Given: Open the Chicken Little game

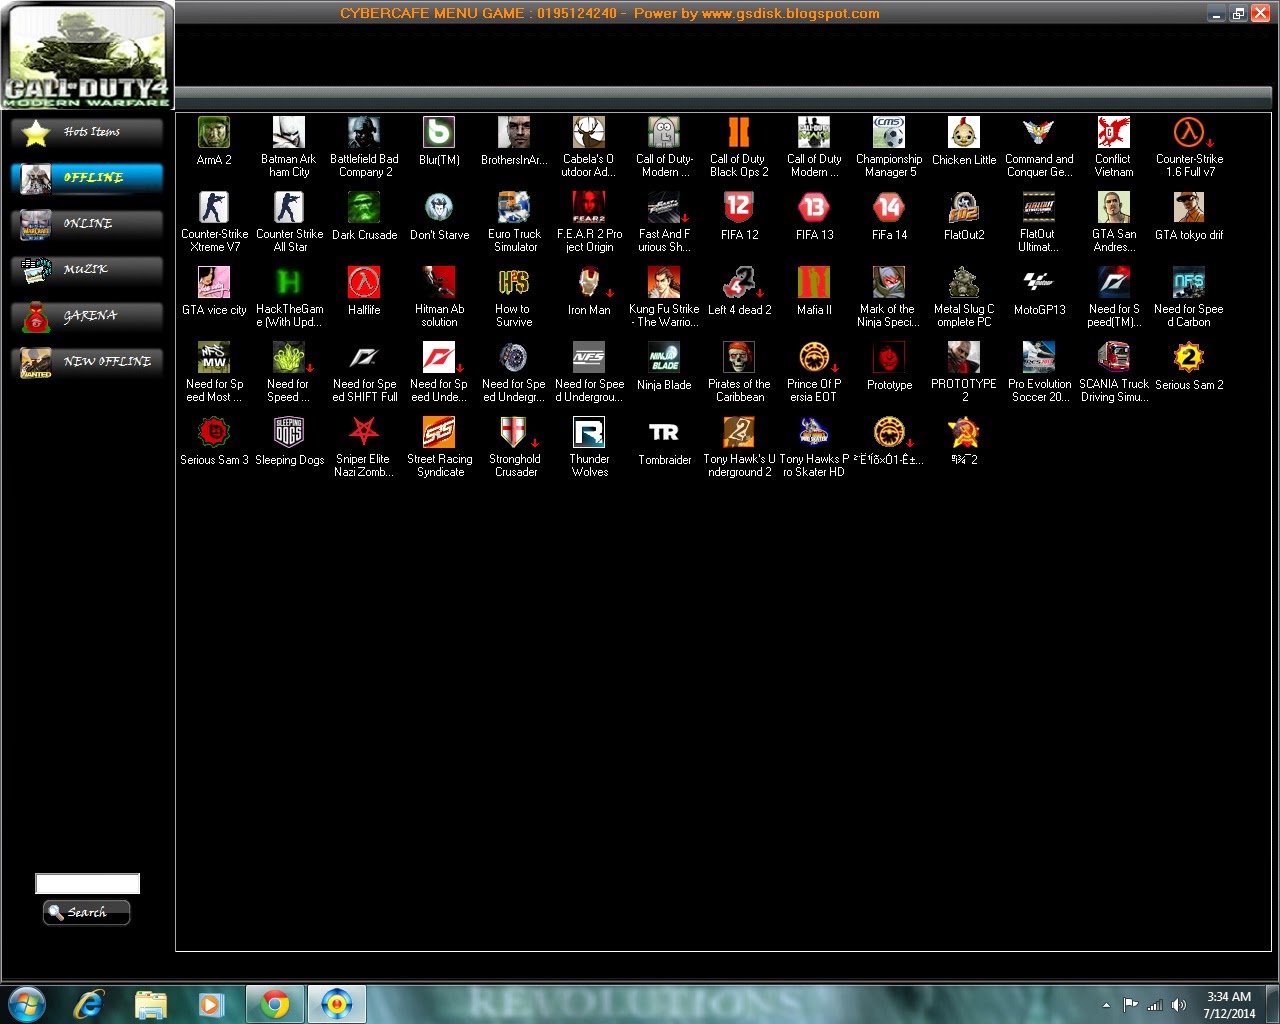Looking at the screenshot, I should click(964, 132).
